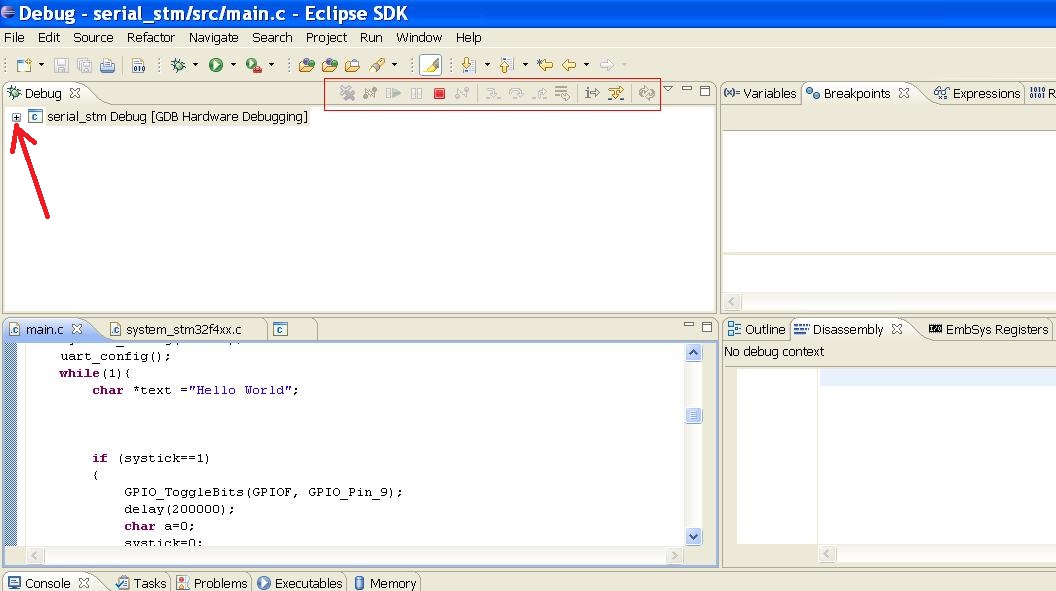Close the Debug view tab
The height and width of the screenshot is (591, 1056).
[x=75, y=93]
